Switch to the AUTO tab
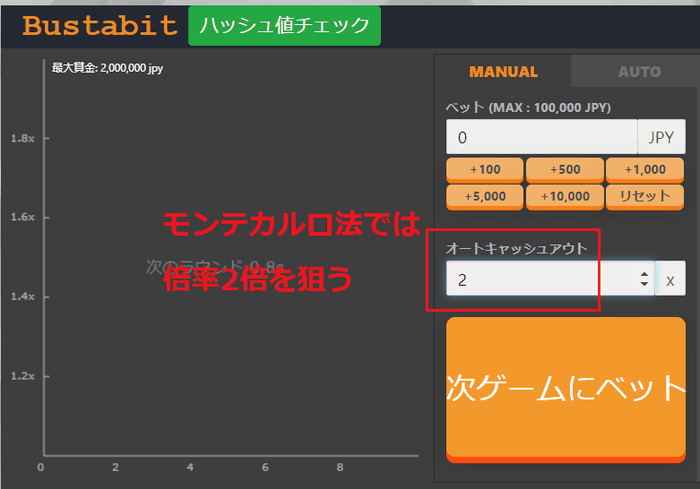 (639, 72)
